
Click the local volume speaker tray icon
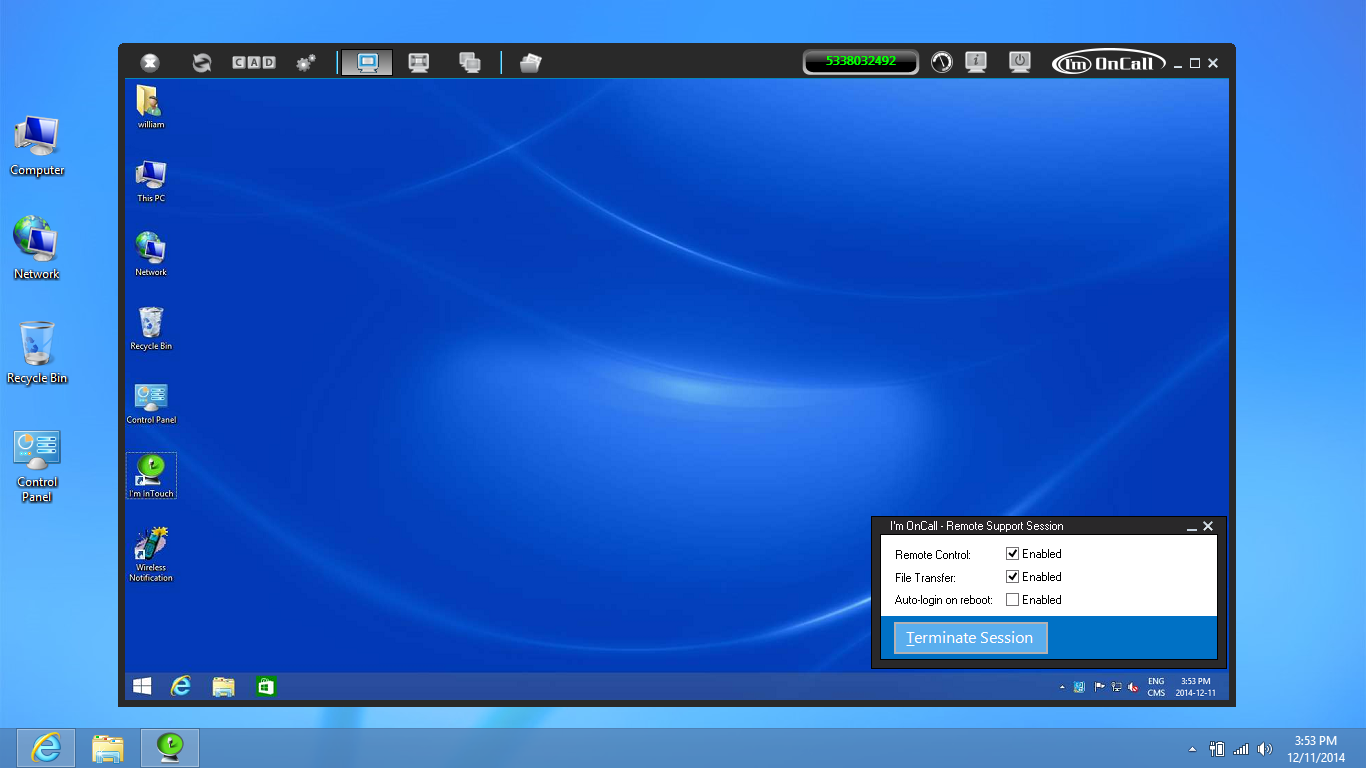1265,748
